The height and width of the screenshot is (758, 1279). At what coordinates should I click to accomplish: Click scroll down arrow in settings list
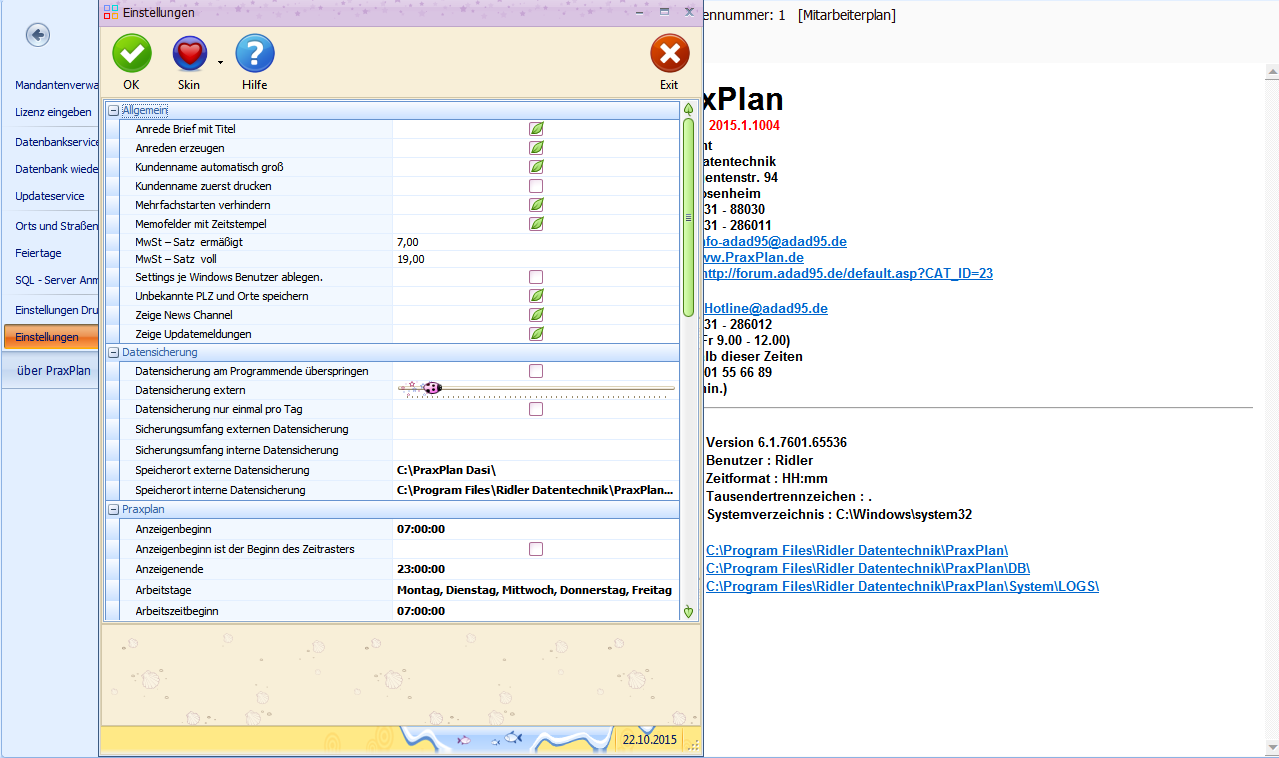click(x=688, y=611)
